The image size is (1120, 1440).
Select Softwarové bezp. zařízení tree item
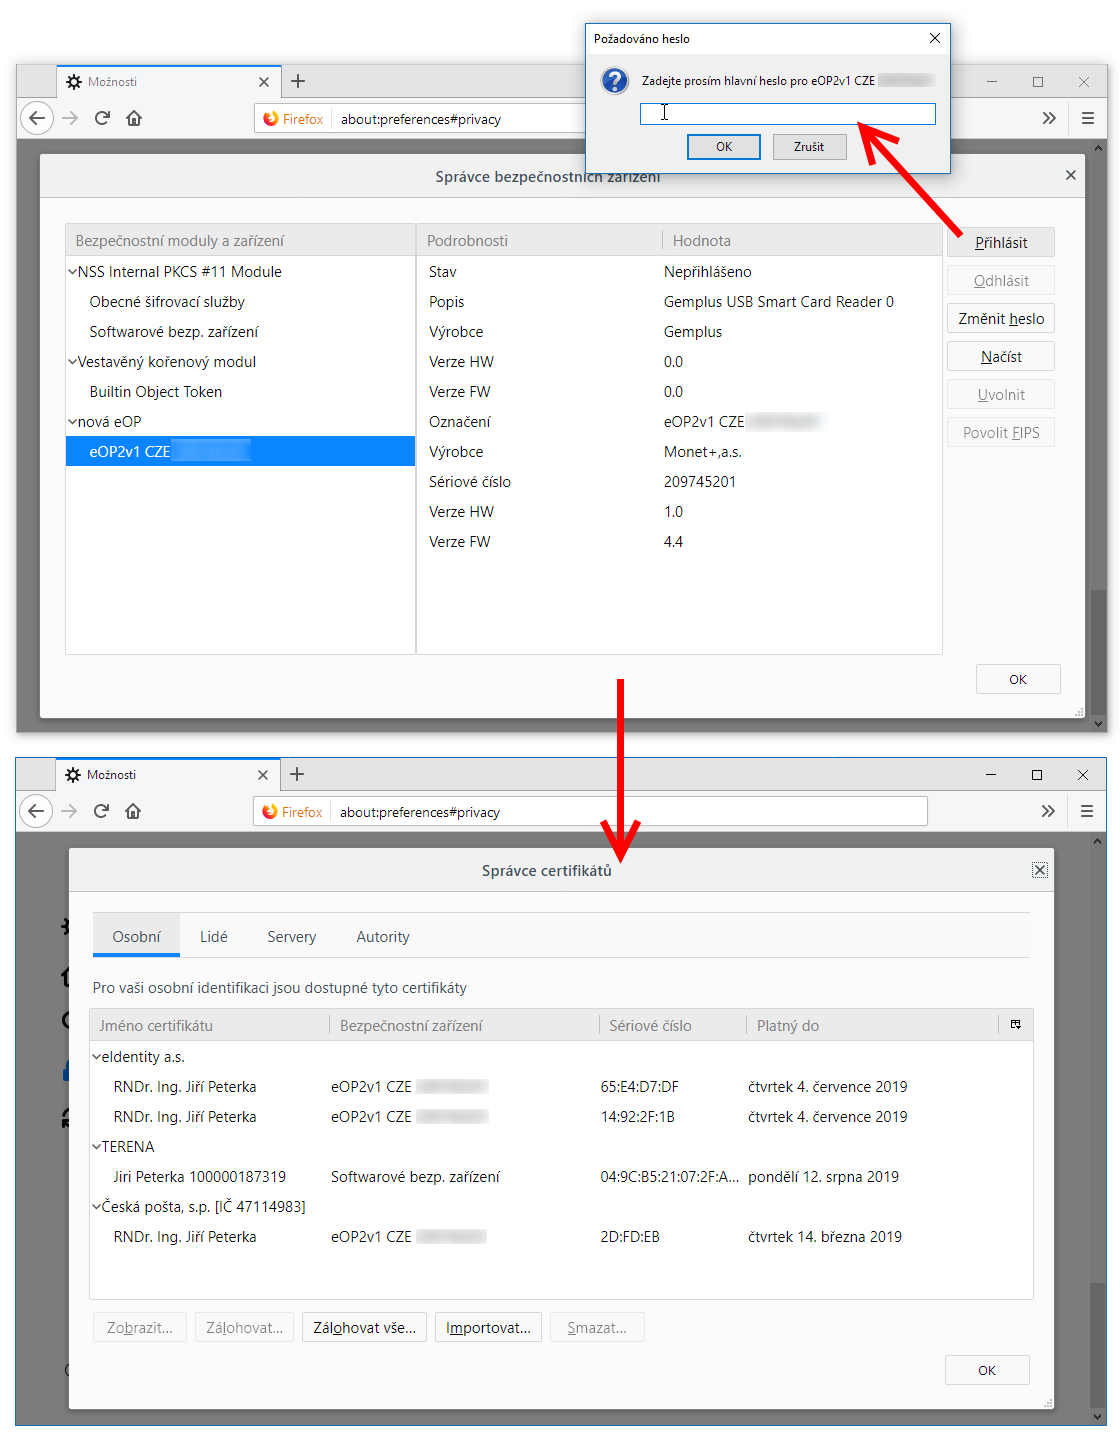point(240,331)
